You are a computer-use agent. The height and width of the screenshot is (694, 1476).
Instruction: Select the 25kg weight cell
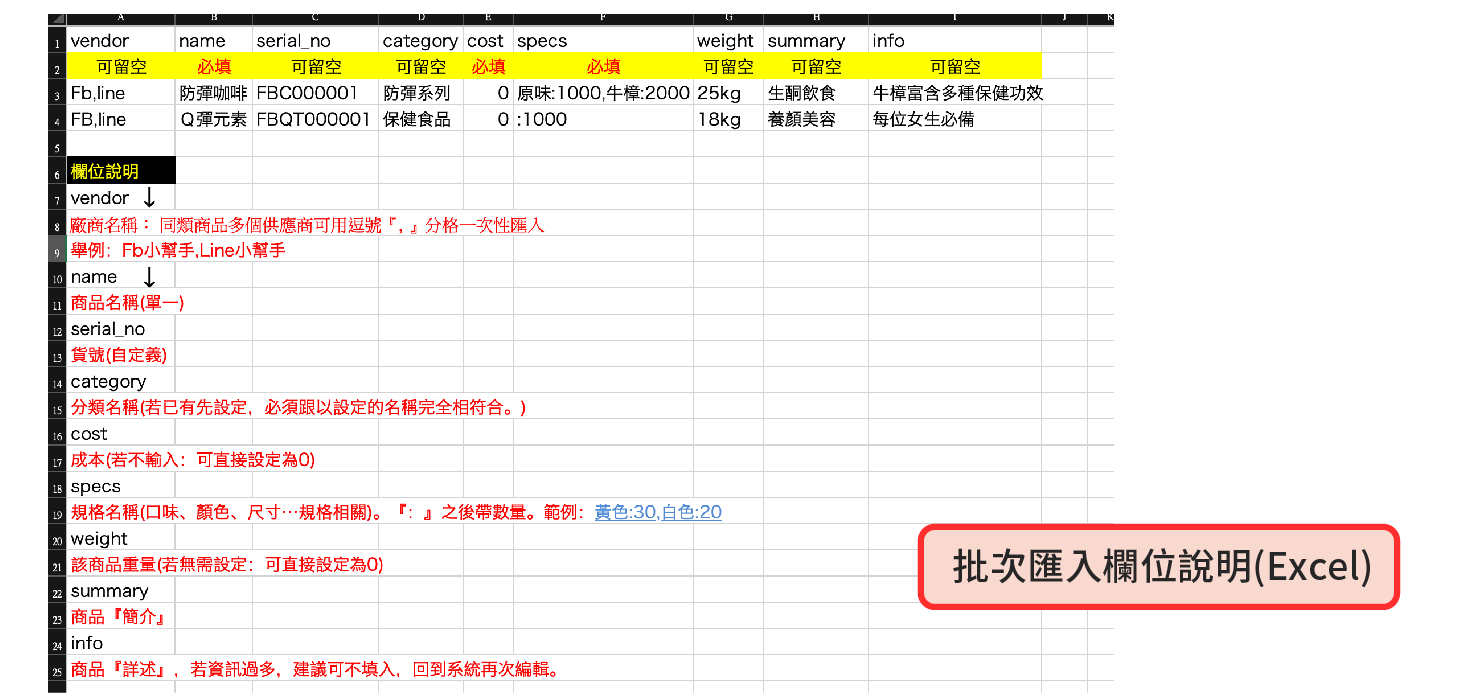point(728,93)
